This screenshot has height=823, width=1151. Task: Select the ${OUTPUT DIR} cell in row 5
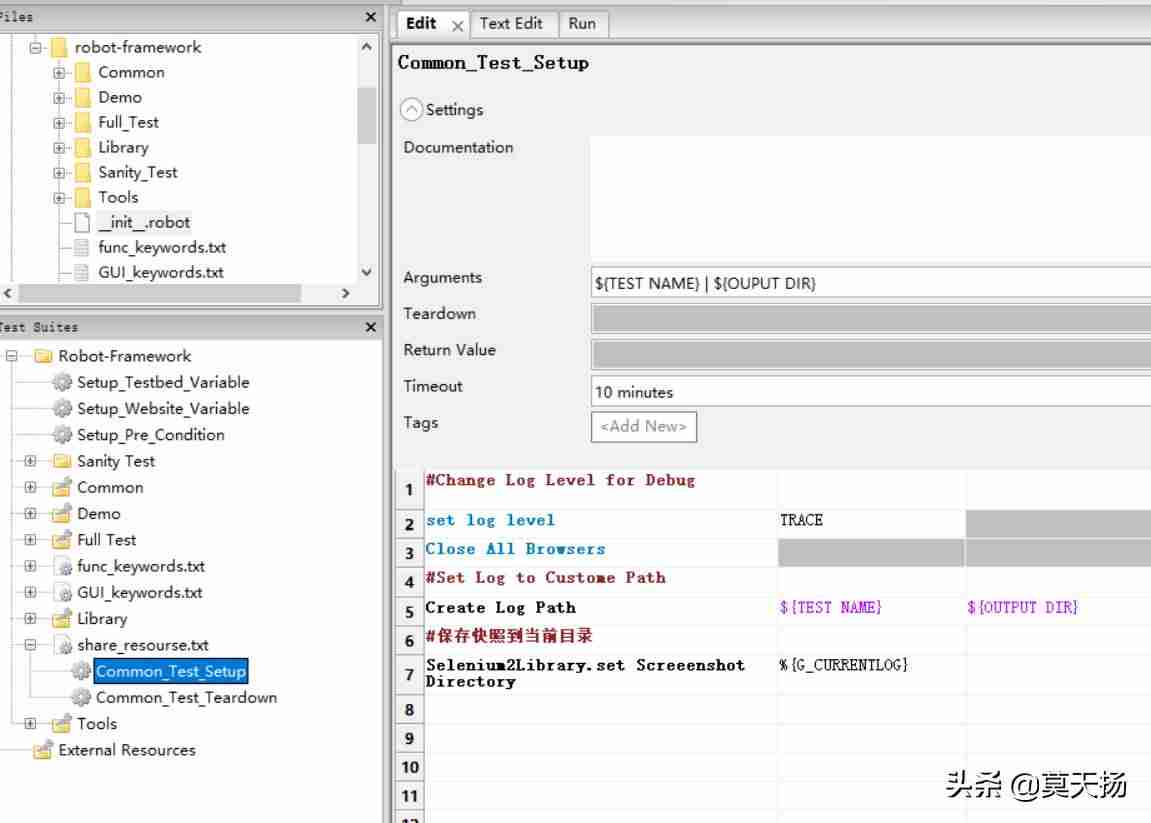1059,610
